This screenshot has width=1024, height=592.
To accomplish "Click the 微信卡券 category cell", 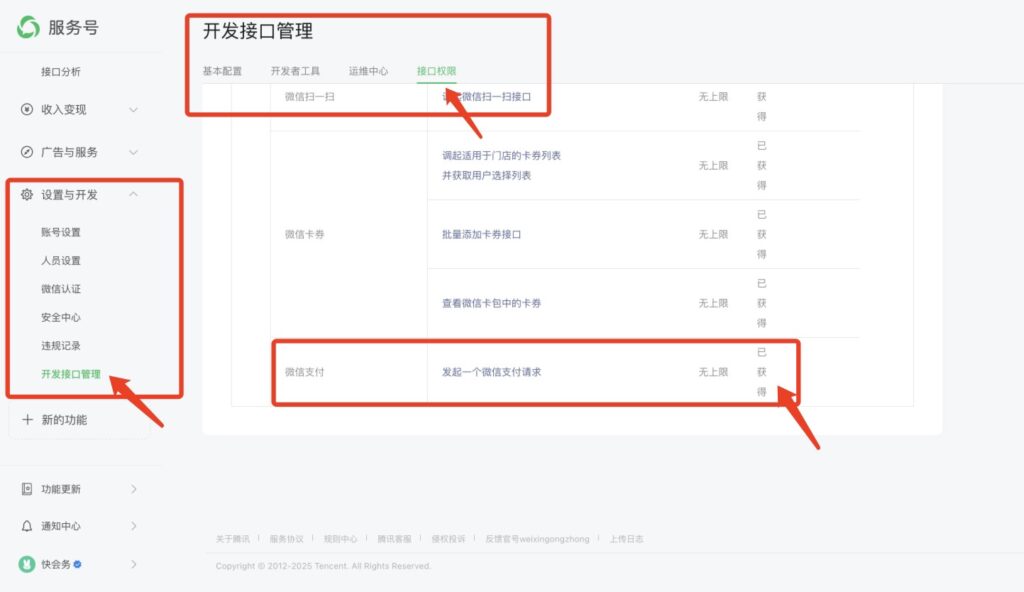I will tap(304, 234).
